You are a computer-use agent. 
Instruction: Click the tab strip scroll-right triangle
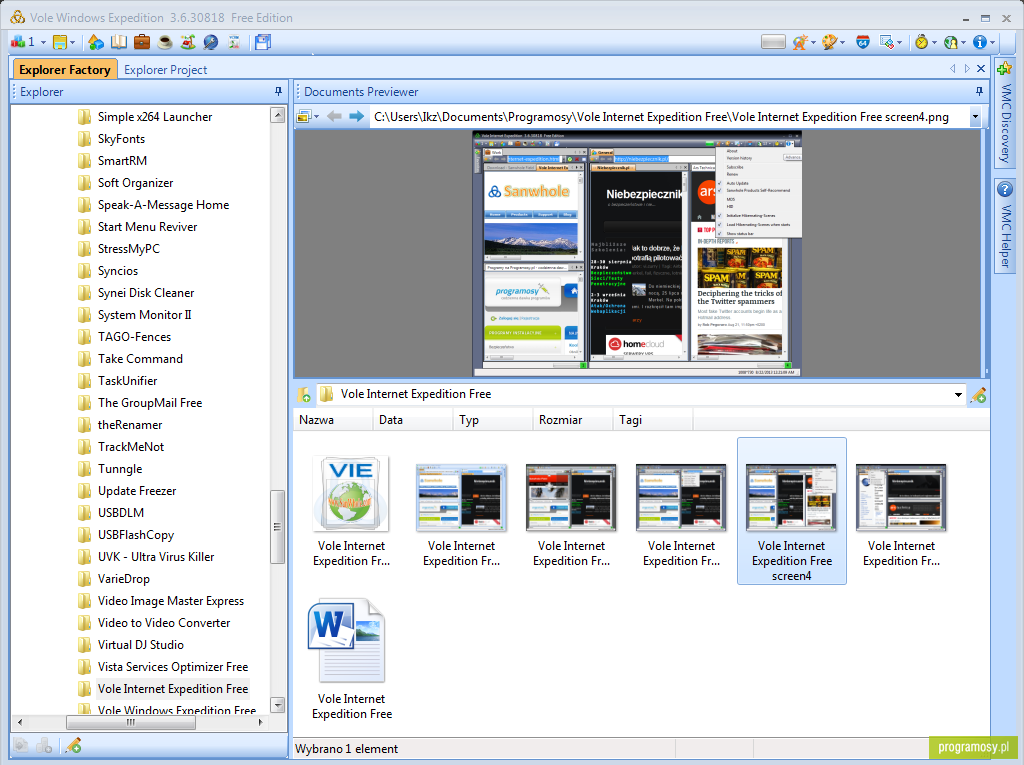coord(967,69)
